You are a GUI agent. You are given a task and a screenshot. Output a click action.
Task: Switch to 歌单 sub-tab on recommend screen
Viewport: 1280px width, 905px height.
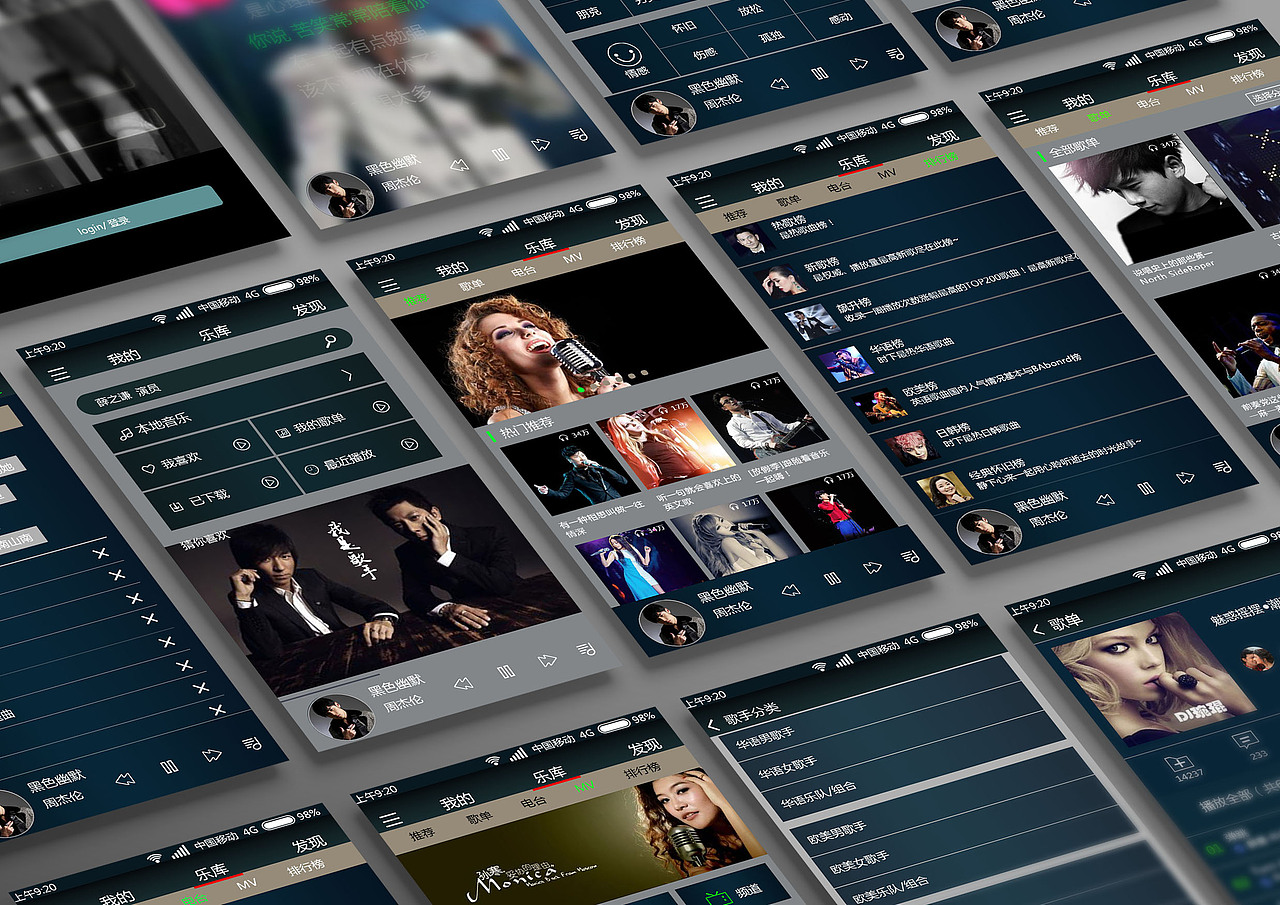tap(471, 285)
